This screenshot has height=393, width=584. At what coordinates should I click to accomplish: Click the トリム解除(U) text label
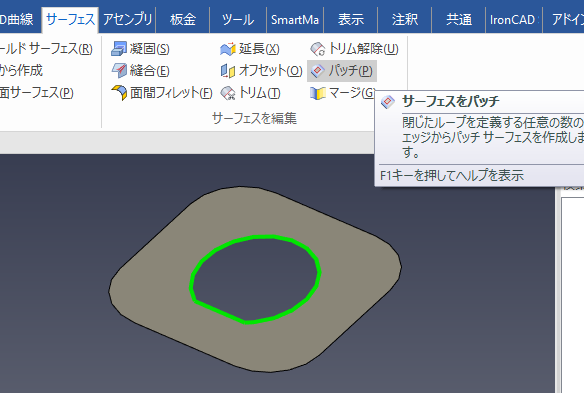tap(364, 49)
